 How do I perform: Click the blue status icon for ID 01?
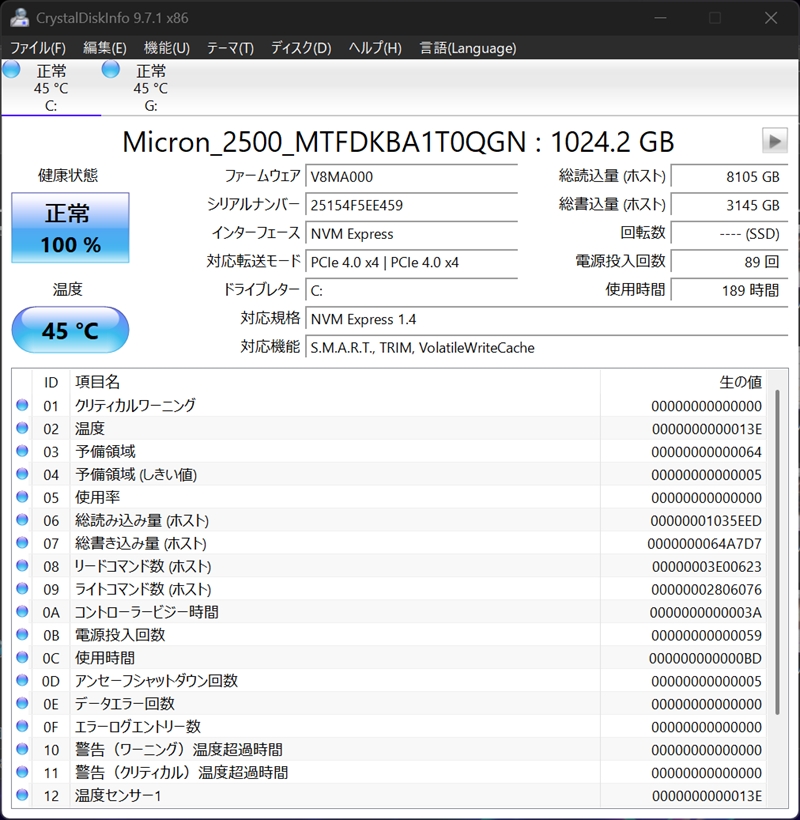pos(22,405)
